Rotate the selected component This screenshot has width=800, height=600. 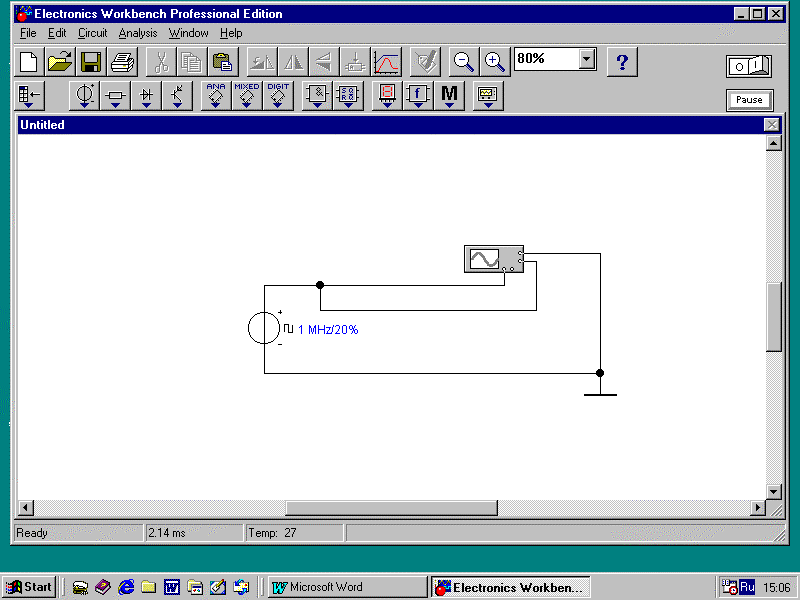[262, 62]
